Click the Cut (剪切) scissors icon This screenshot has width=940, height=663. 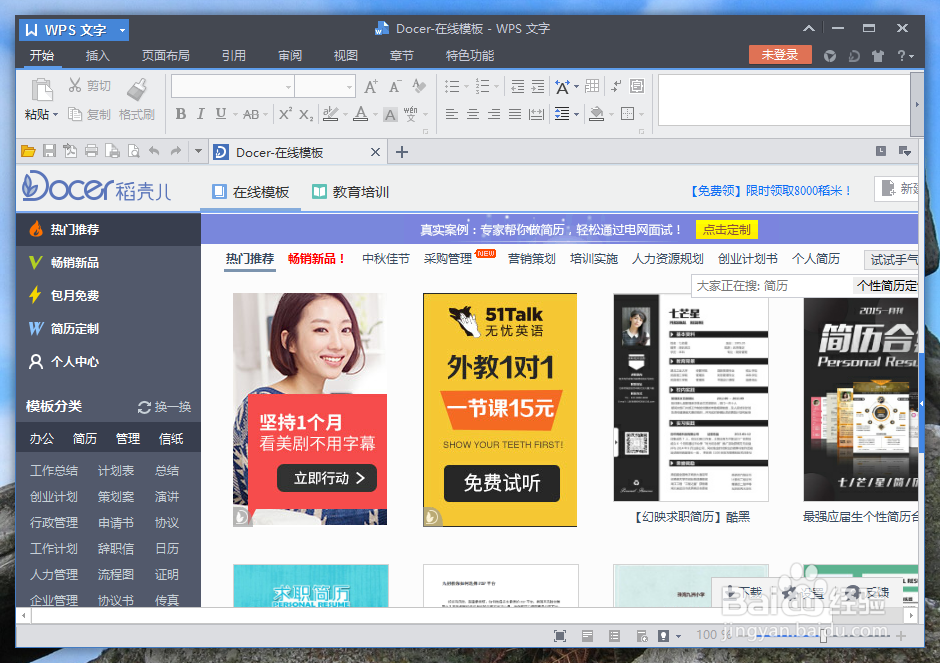click(75, 85)
